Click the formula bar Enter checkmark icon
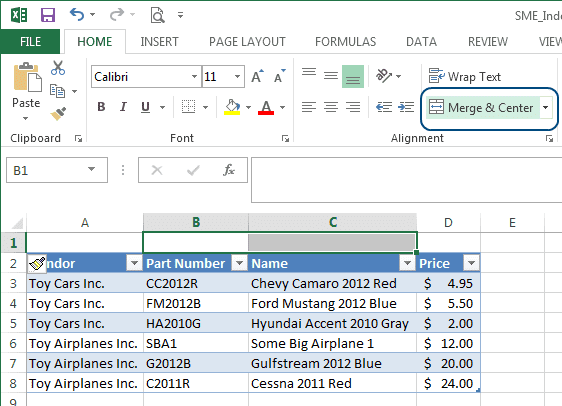 193,170
